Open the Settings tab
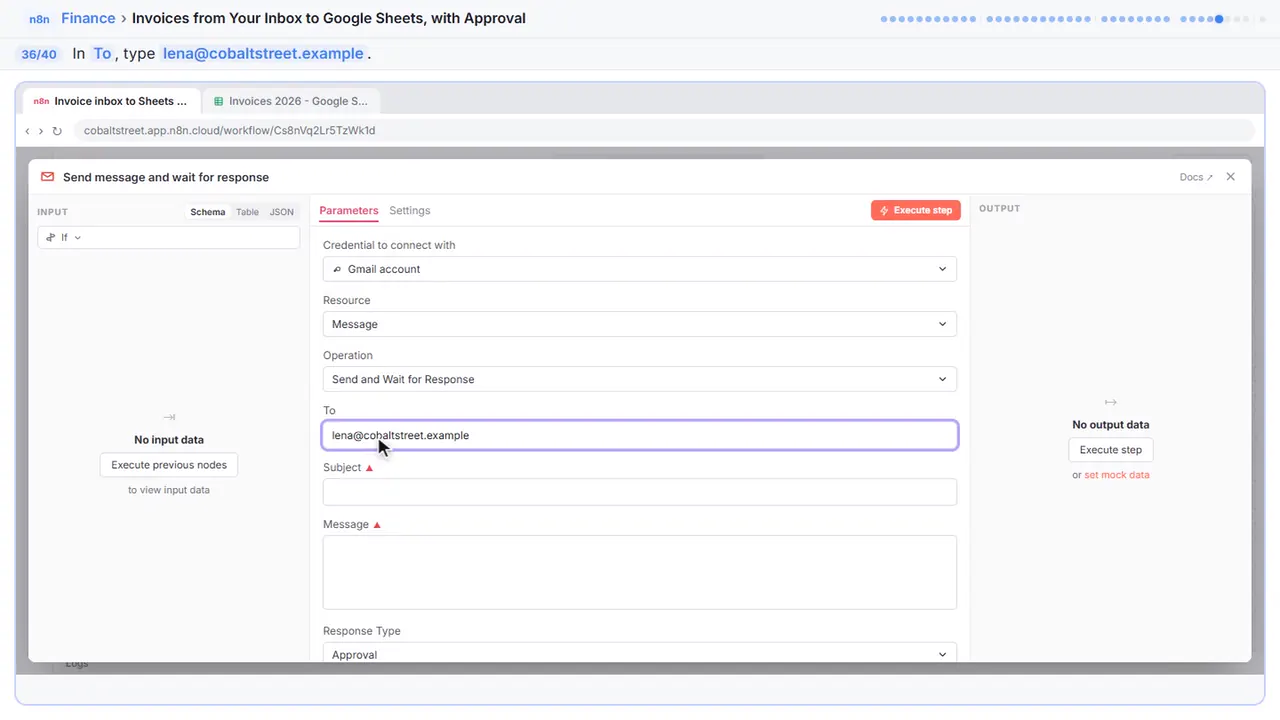This screenshot has height=720, width=1280. click(x=410, y=211)
